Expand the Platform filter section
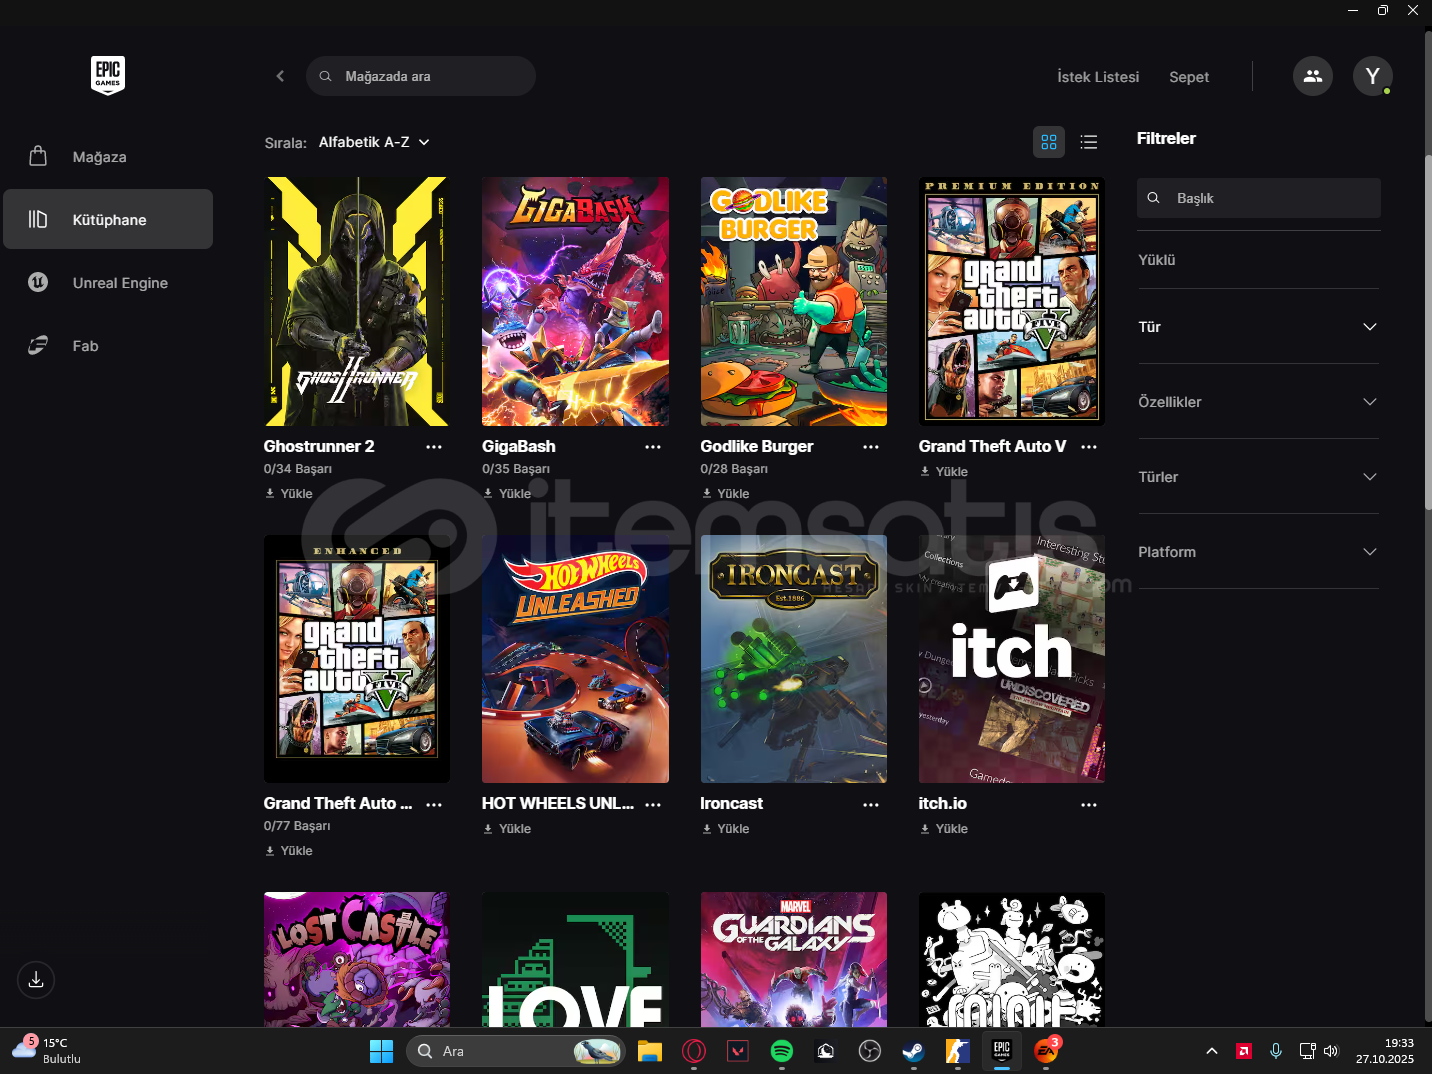 point(1259,552)
